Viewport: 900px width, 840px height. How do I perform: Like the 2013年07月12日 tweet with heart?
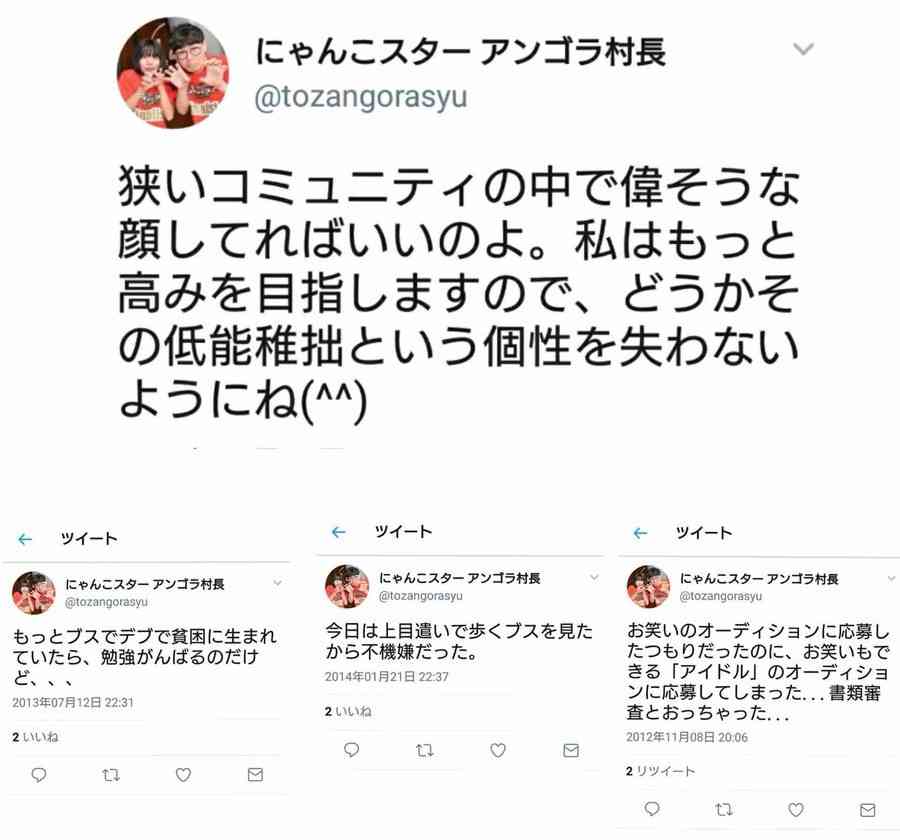(x=183, y=775)
